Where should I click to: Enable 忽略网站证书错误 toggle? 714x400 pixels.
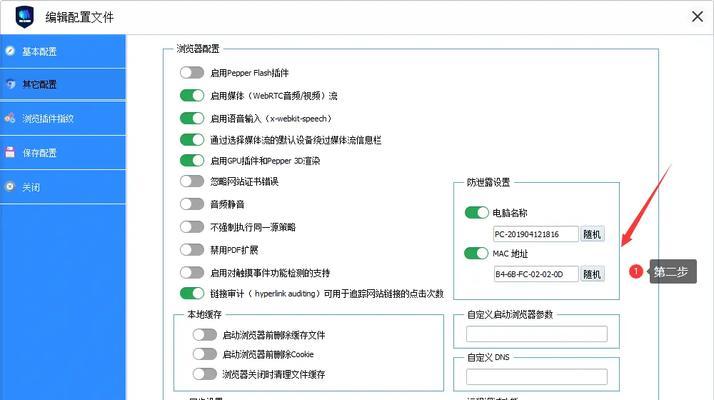point(192,181)
